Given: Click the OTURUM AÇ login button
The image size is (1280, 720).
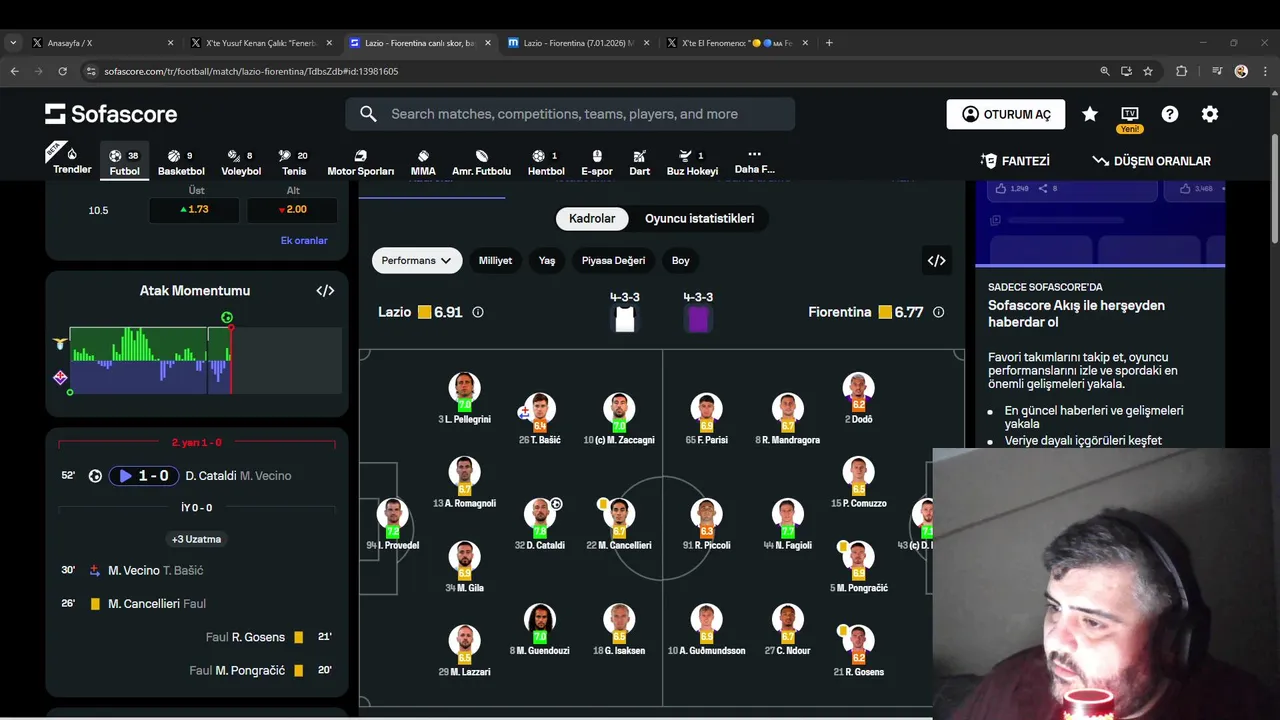Looking at the screenshot, I should pos(1005,114).
